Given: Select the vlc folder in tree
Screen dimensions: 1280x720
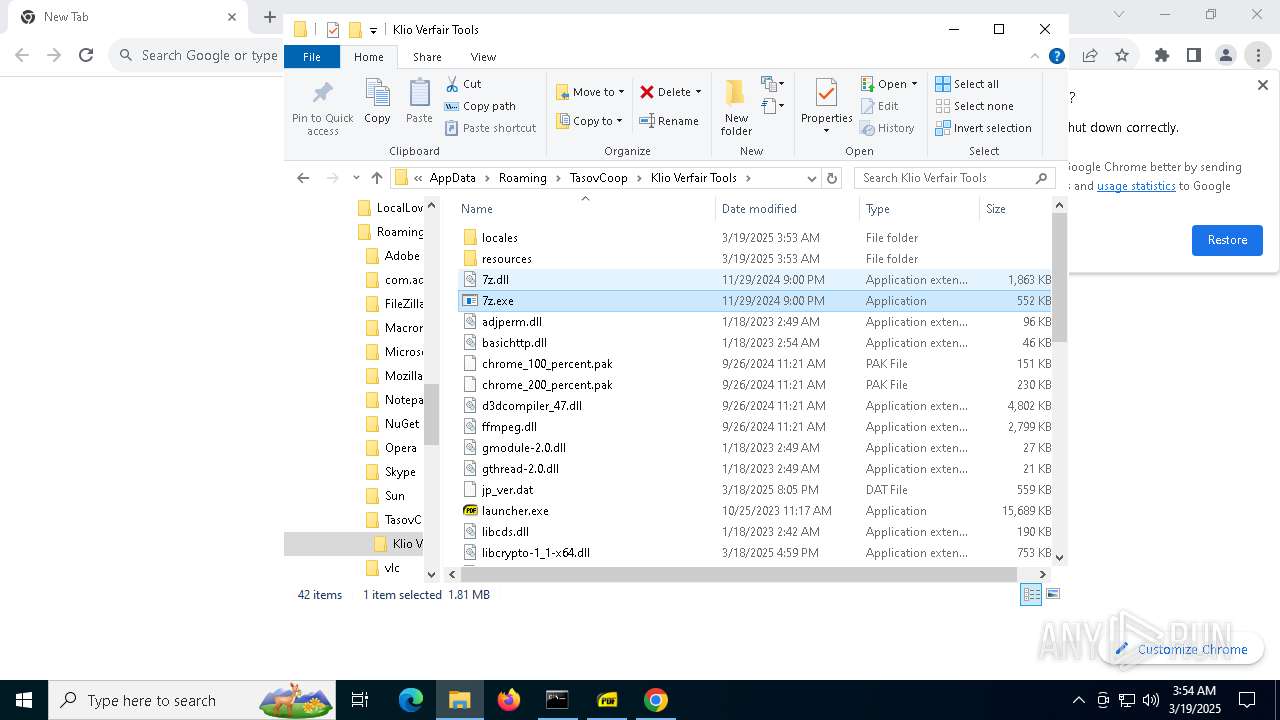Looking at the screenshot, I should [382, 568].
